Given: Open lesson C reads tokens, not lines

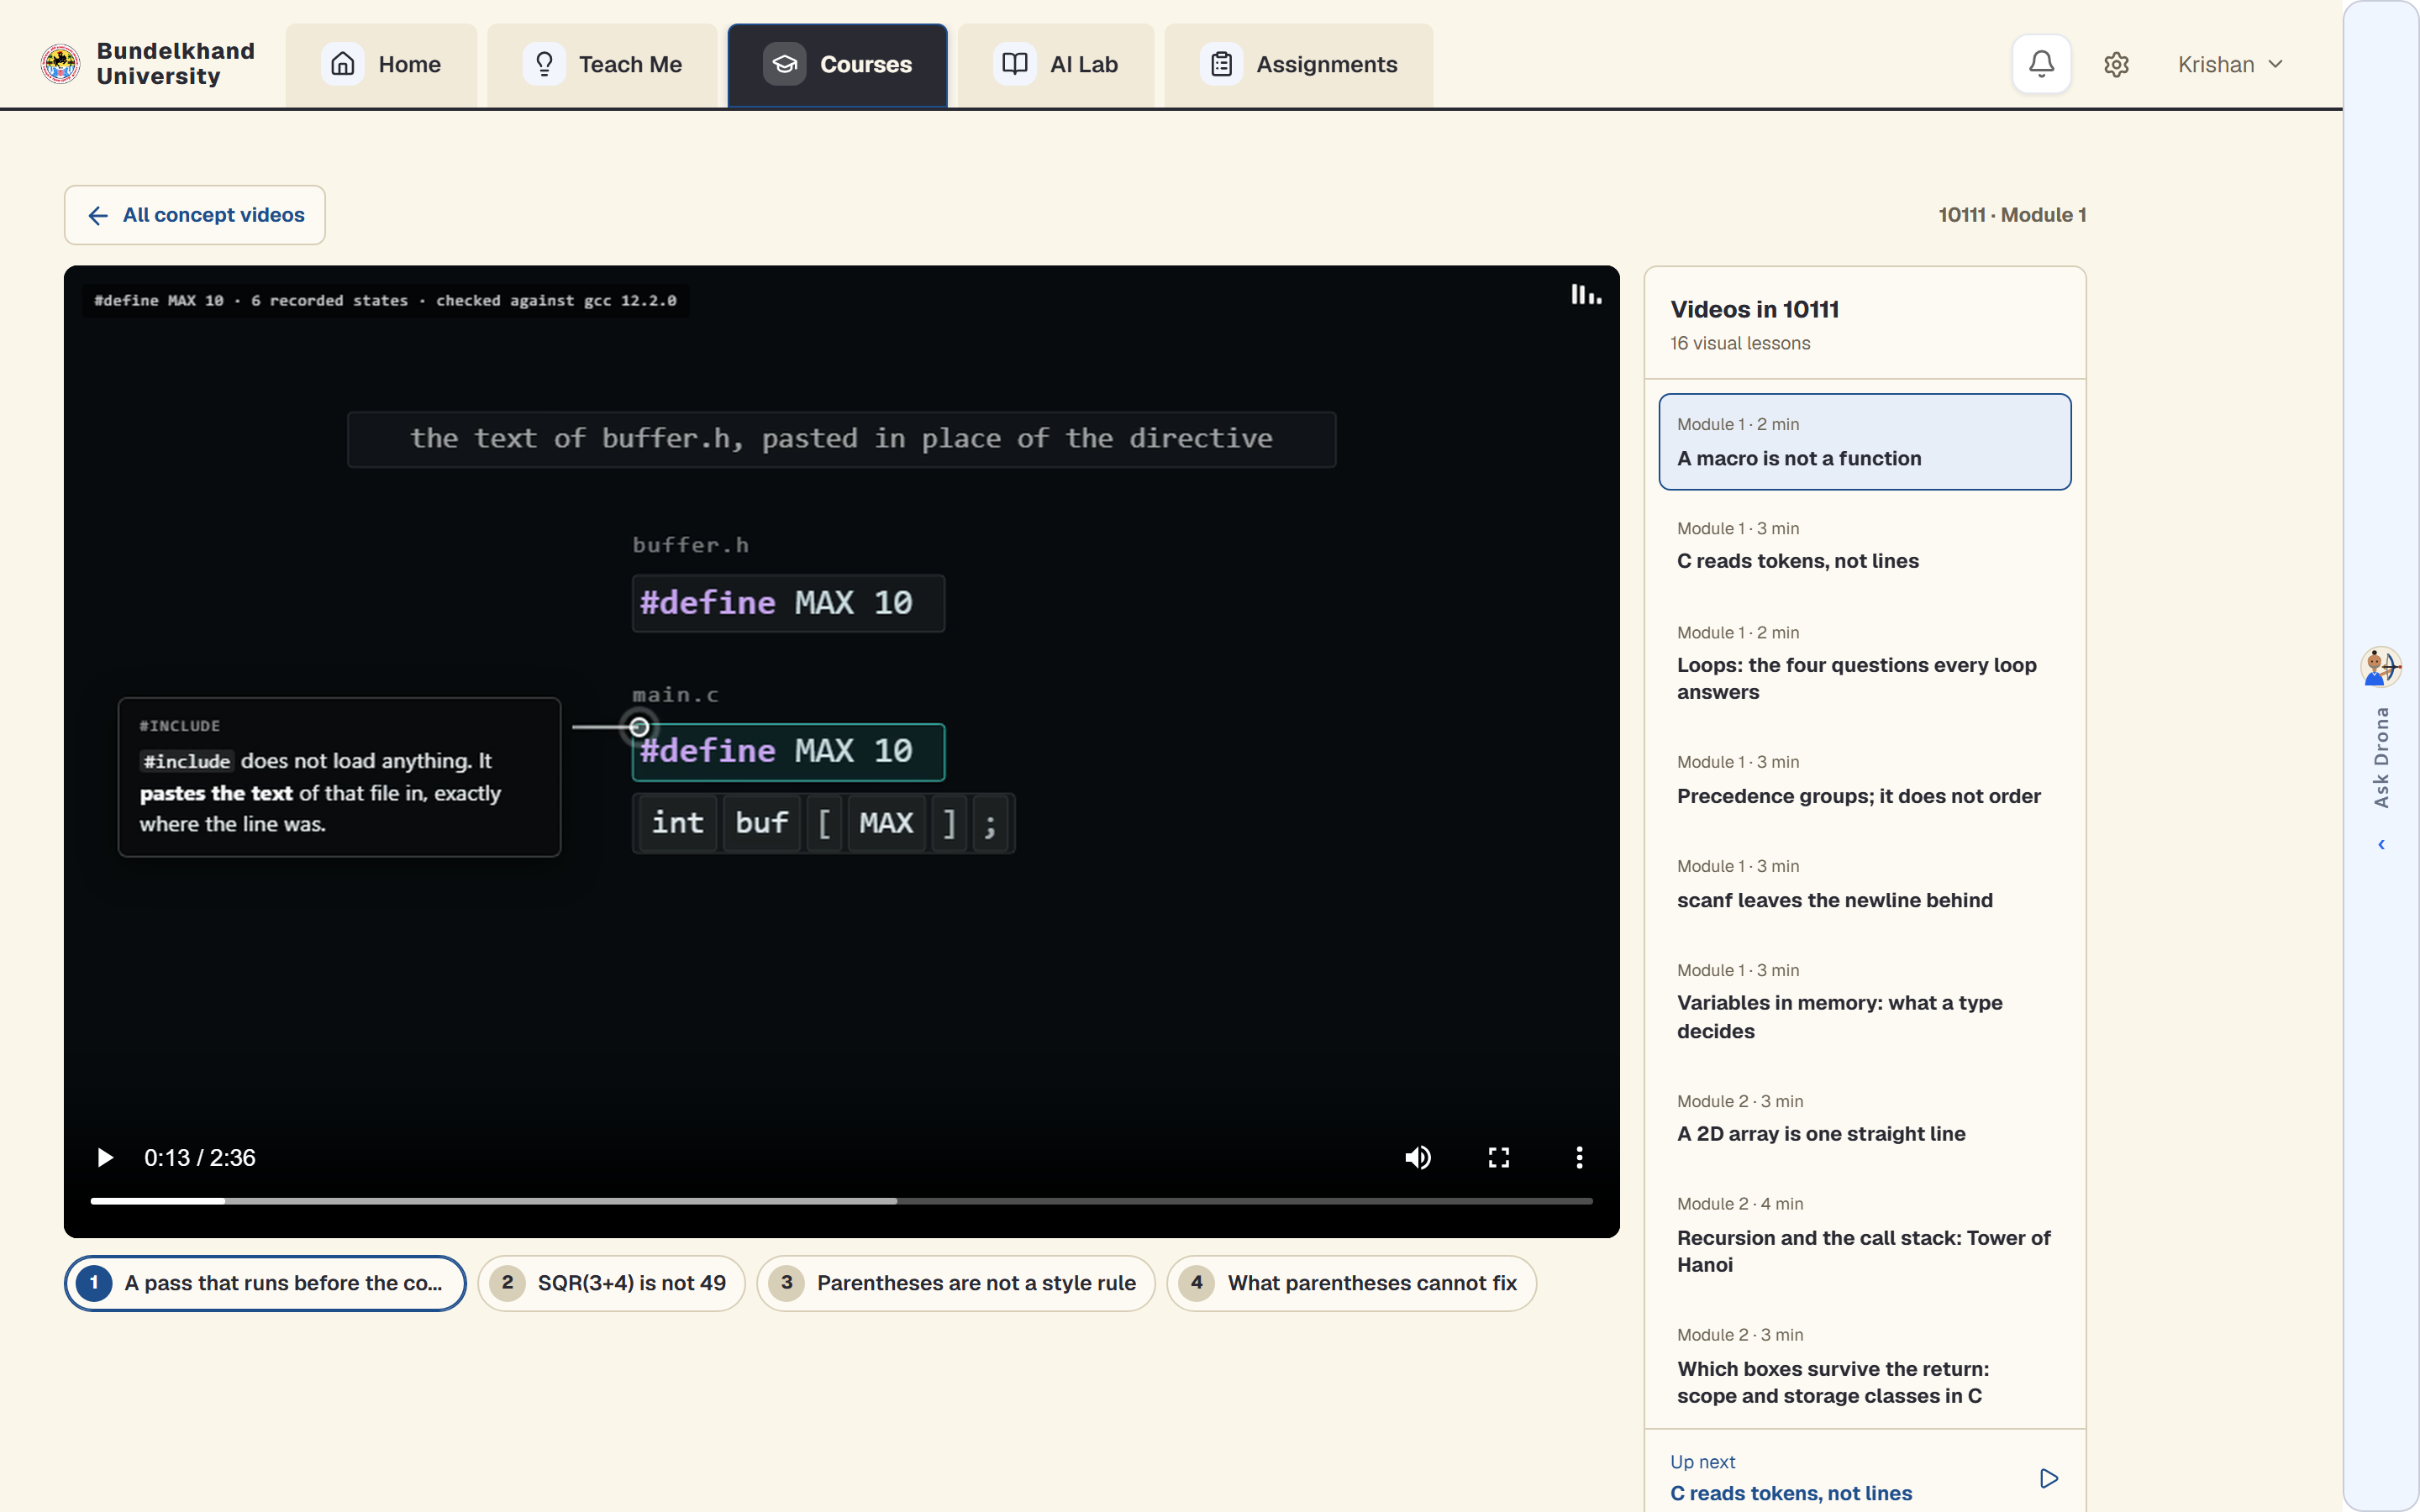Looking at the screenshot, I should (1864, 546).
